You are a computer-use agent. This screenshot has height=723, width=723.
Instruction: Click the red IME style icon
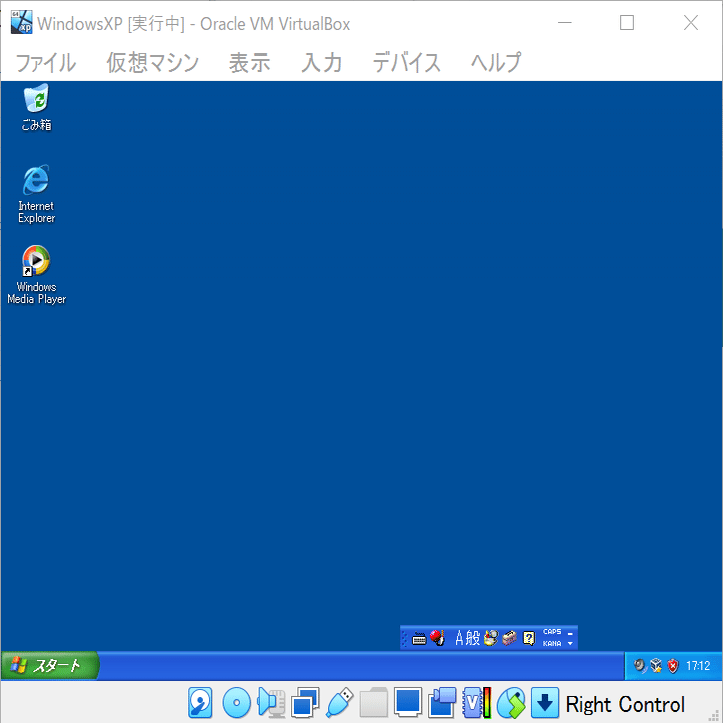coord(437,638)
